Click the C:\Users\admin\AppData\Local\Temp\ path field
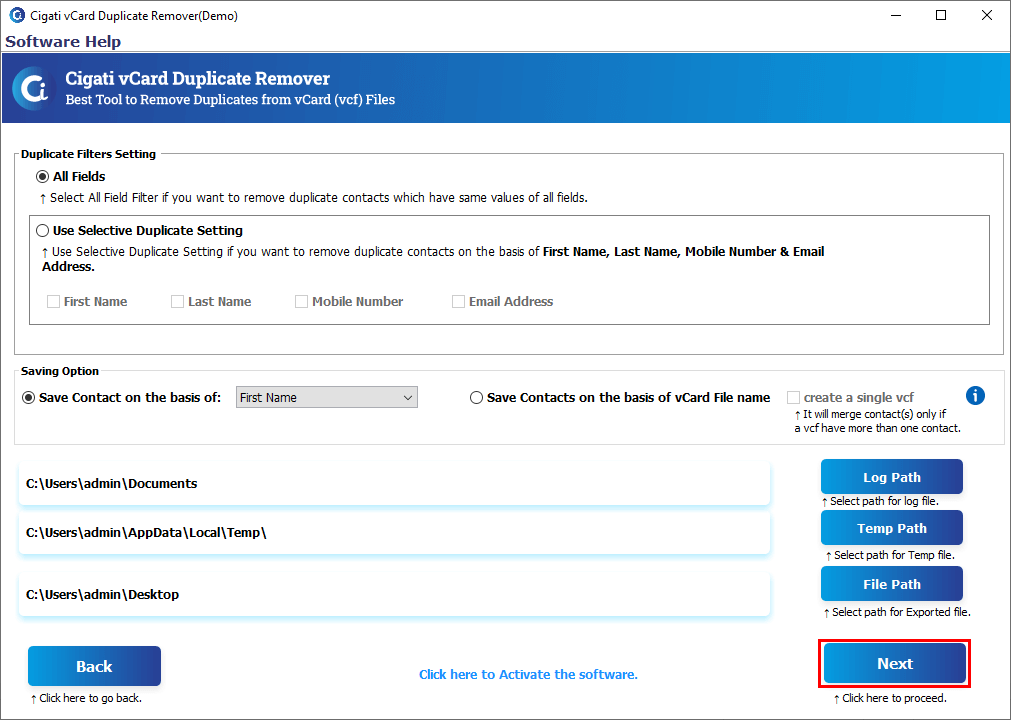This screenshot has height=720, width=1011. click(x=394, y=532)
